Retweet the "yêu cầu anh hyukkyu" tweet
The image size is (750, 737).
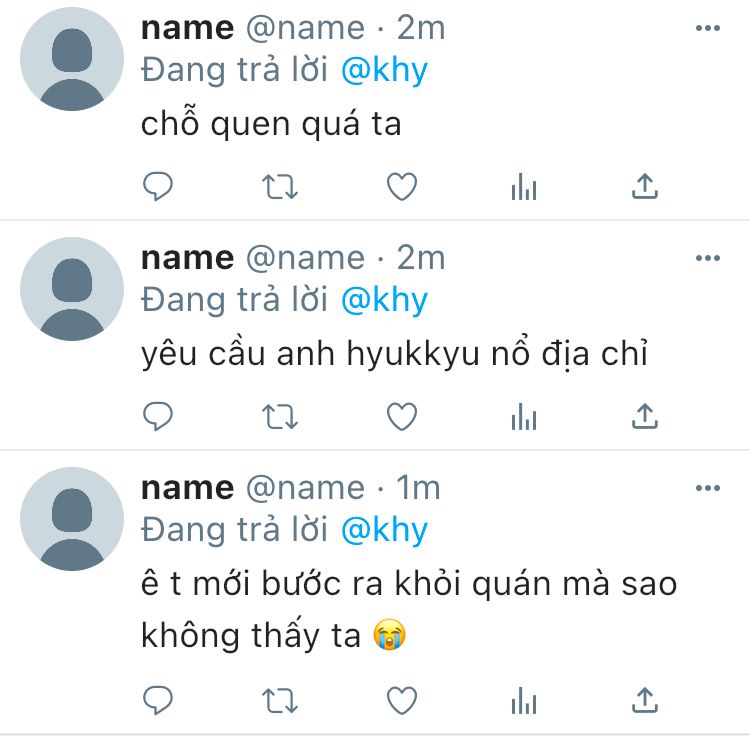pos(280,417)
